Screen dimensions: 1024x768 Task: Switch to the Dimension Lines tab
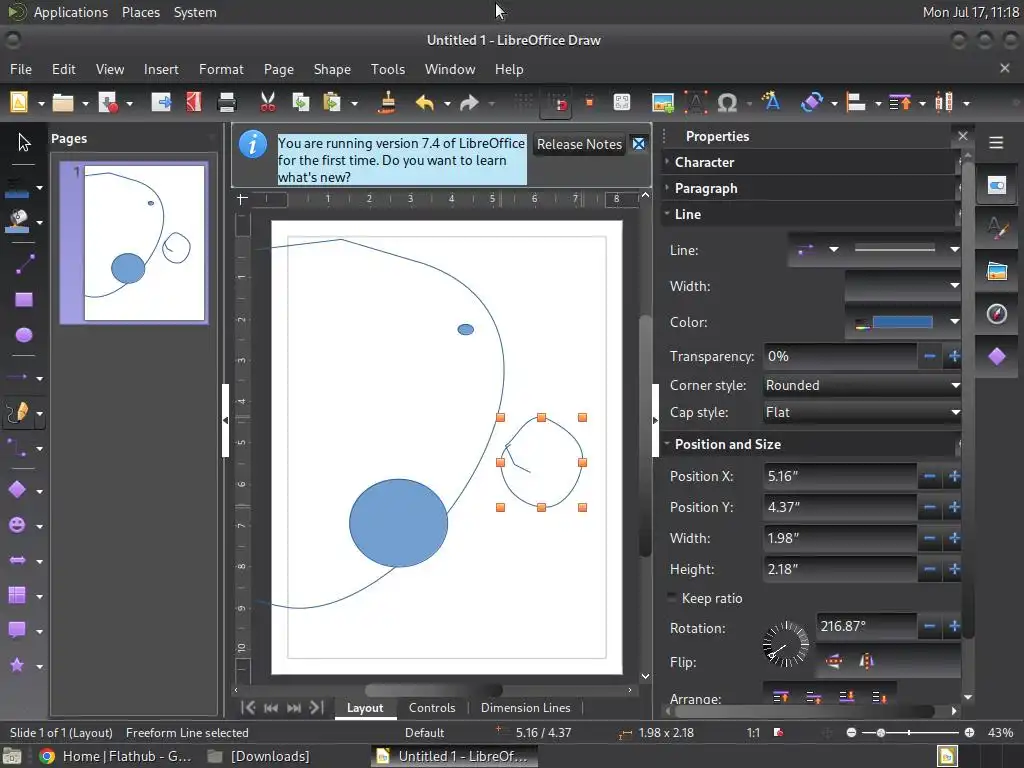tap(525, 708)
